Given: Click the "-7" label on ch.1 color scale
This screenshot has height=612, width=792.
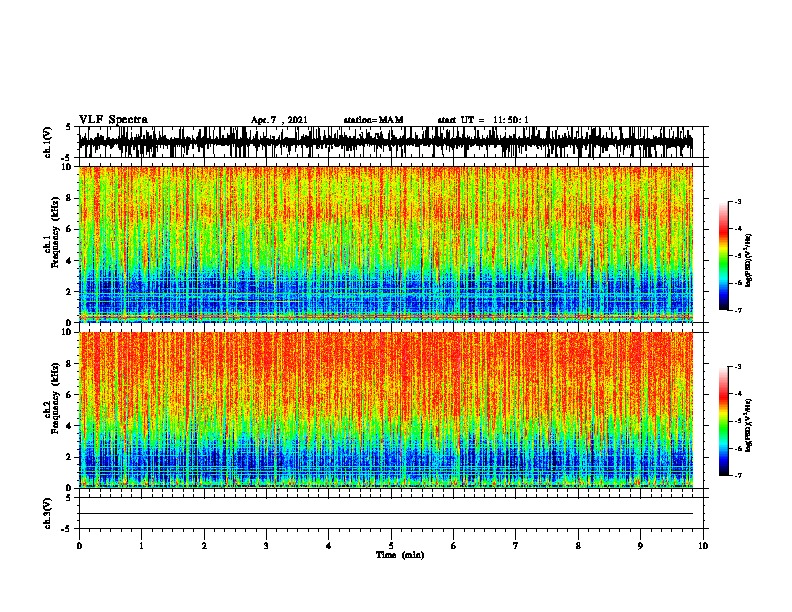Looking at the screenshot, I should (x=737, y=310).
